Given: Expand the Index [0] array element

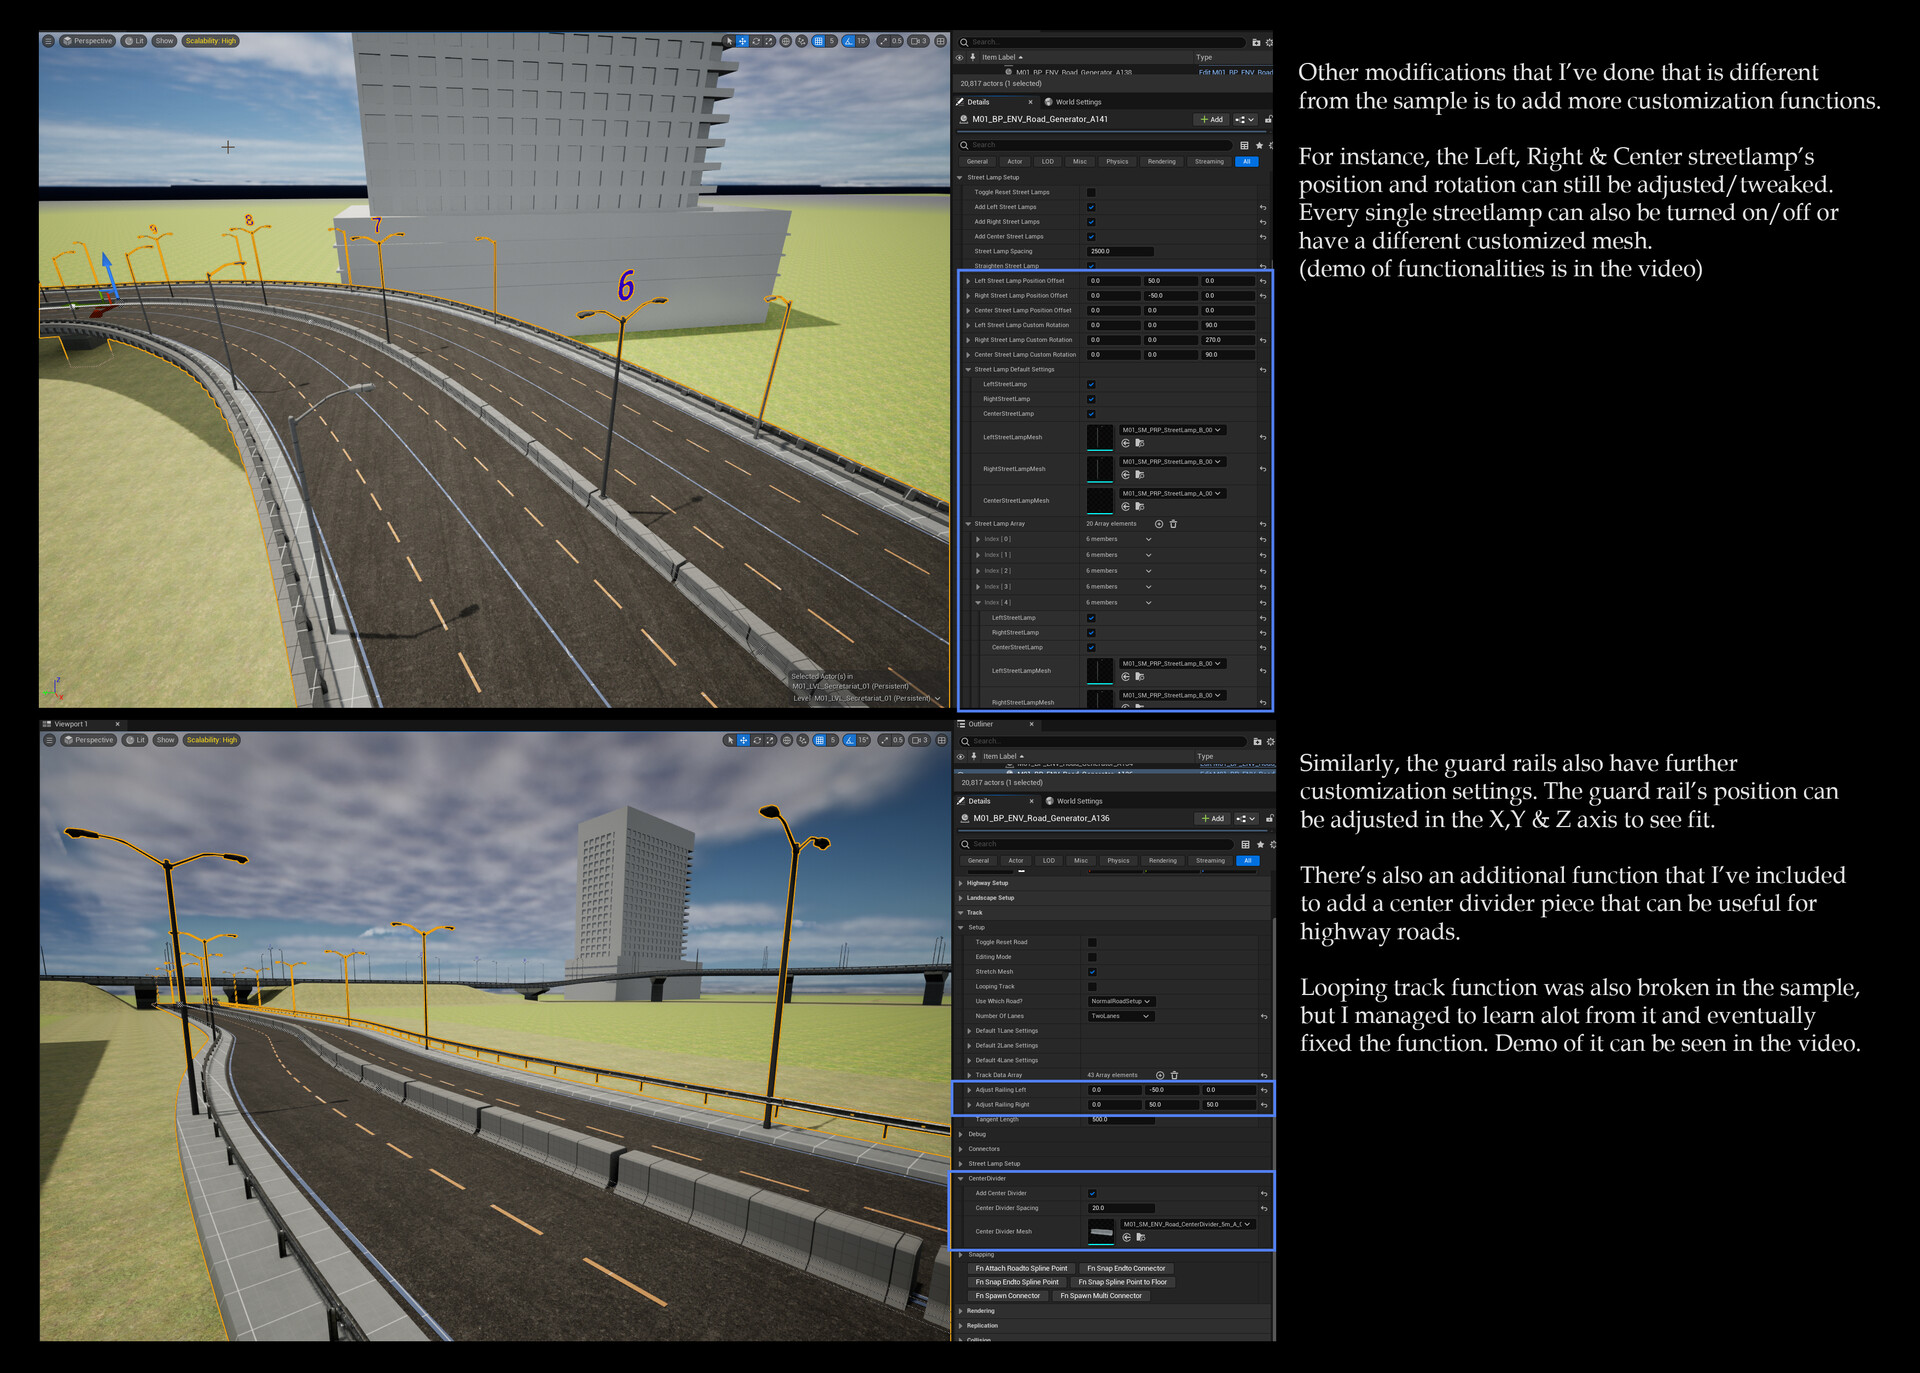Looking at the screenshot, I should tap(979, 538).
